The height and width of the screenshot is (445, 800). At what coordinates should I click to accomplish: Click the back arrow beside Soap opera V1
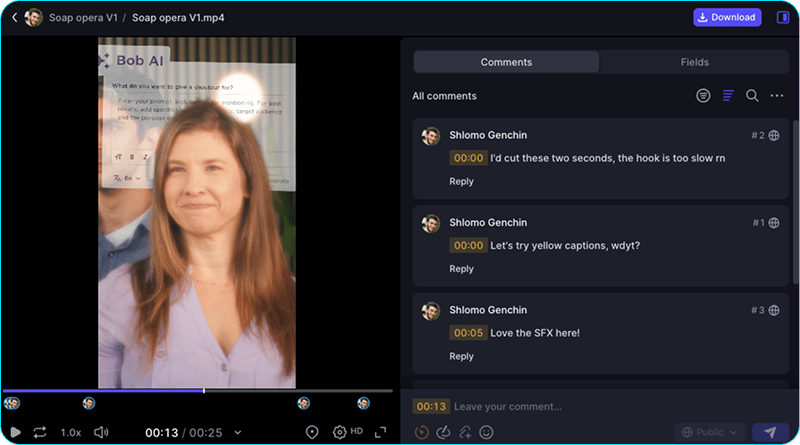pos(14,17)
